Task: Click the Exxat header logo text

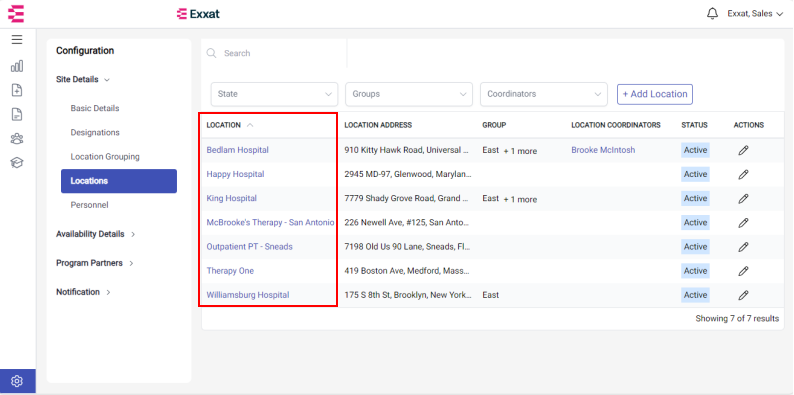Action: click(x=198, y=14)
